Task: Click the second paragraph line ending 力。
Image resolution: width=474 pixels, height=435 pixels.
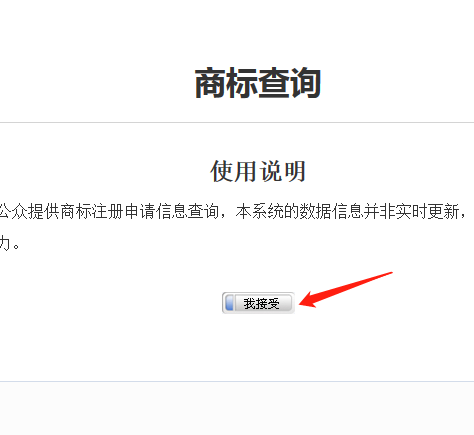Action: [x=10, y=244]
